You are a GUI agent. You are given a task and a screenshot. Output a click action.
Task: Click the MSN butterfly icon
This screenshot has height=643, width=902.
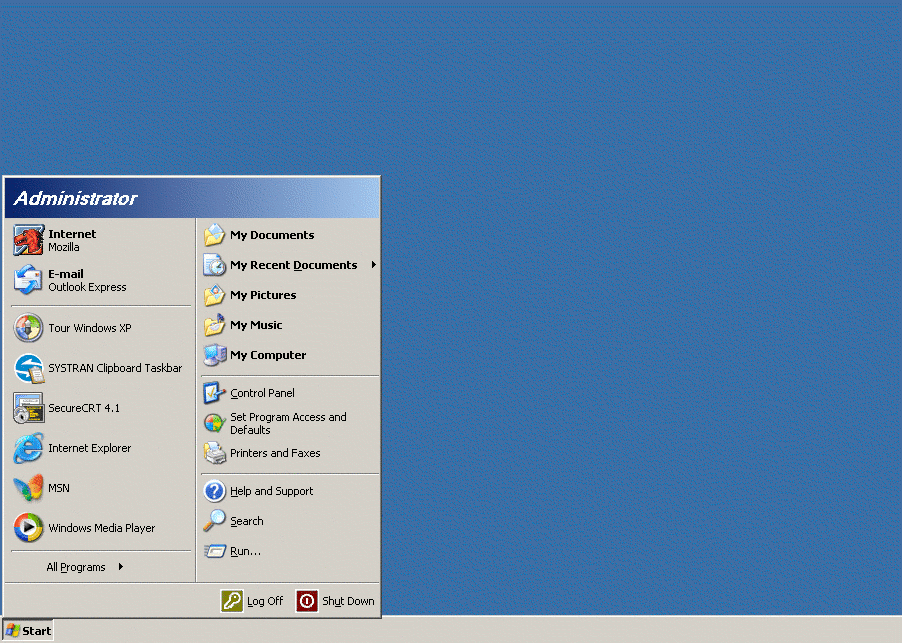[x=28, y=488]
